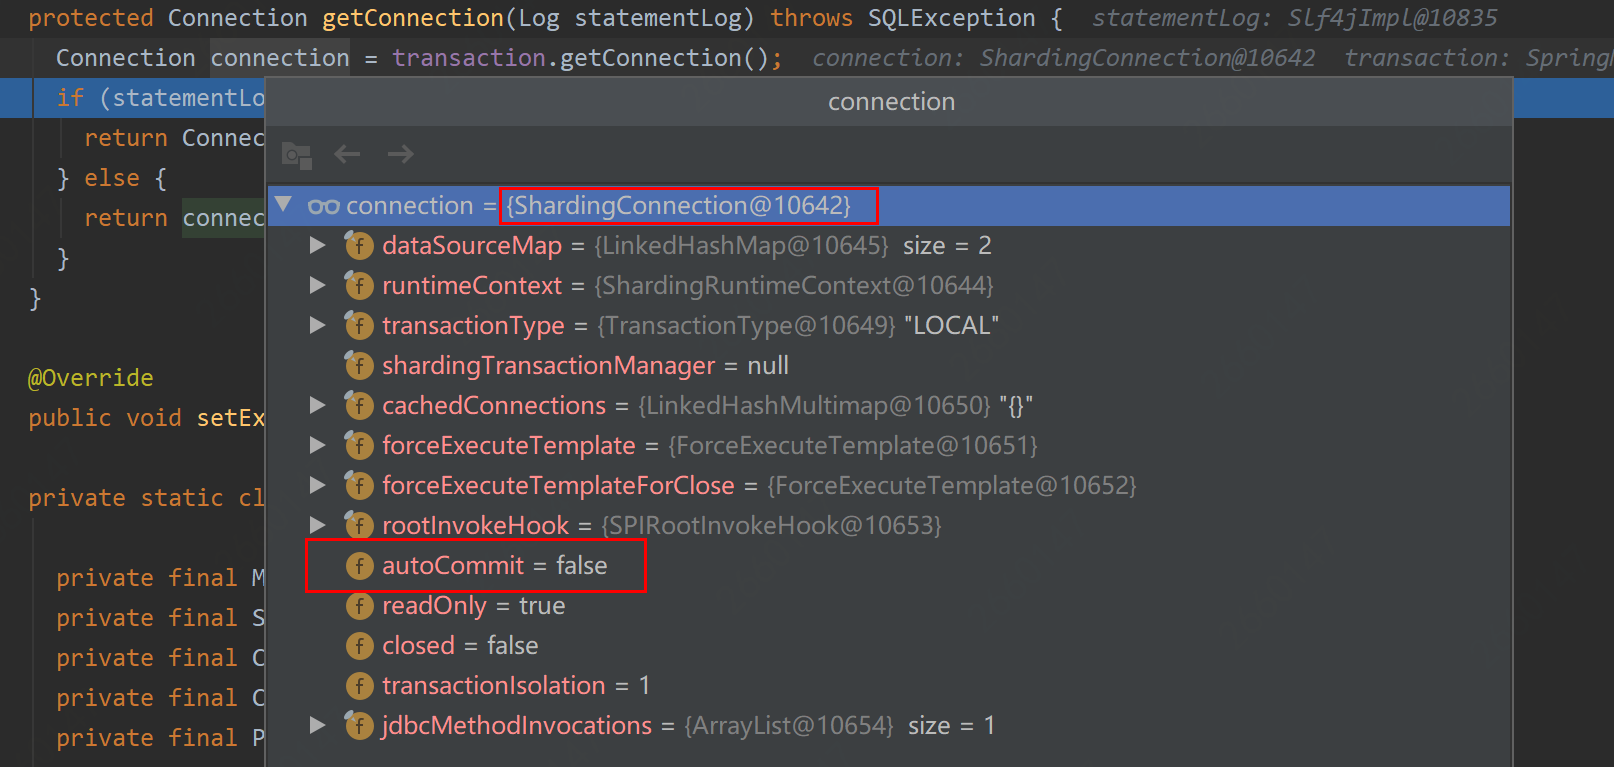Expand the transactionType node
Viewport: 1614px width, 767px height.
(x=318, y=326)
